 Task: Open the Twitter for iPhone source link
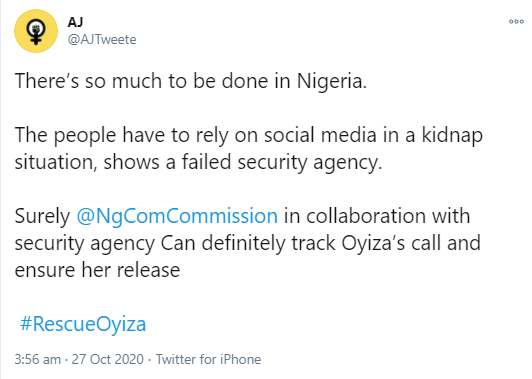pyautogui.click(x=208, y=359)
